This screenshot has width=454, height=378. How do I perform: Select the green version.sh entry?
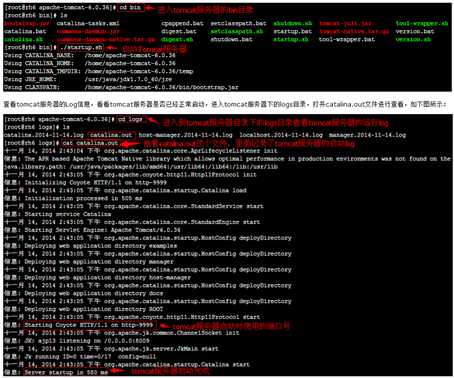413,39
